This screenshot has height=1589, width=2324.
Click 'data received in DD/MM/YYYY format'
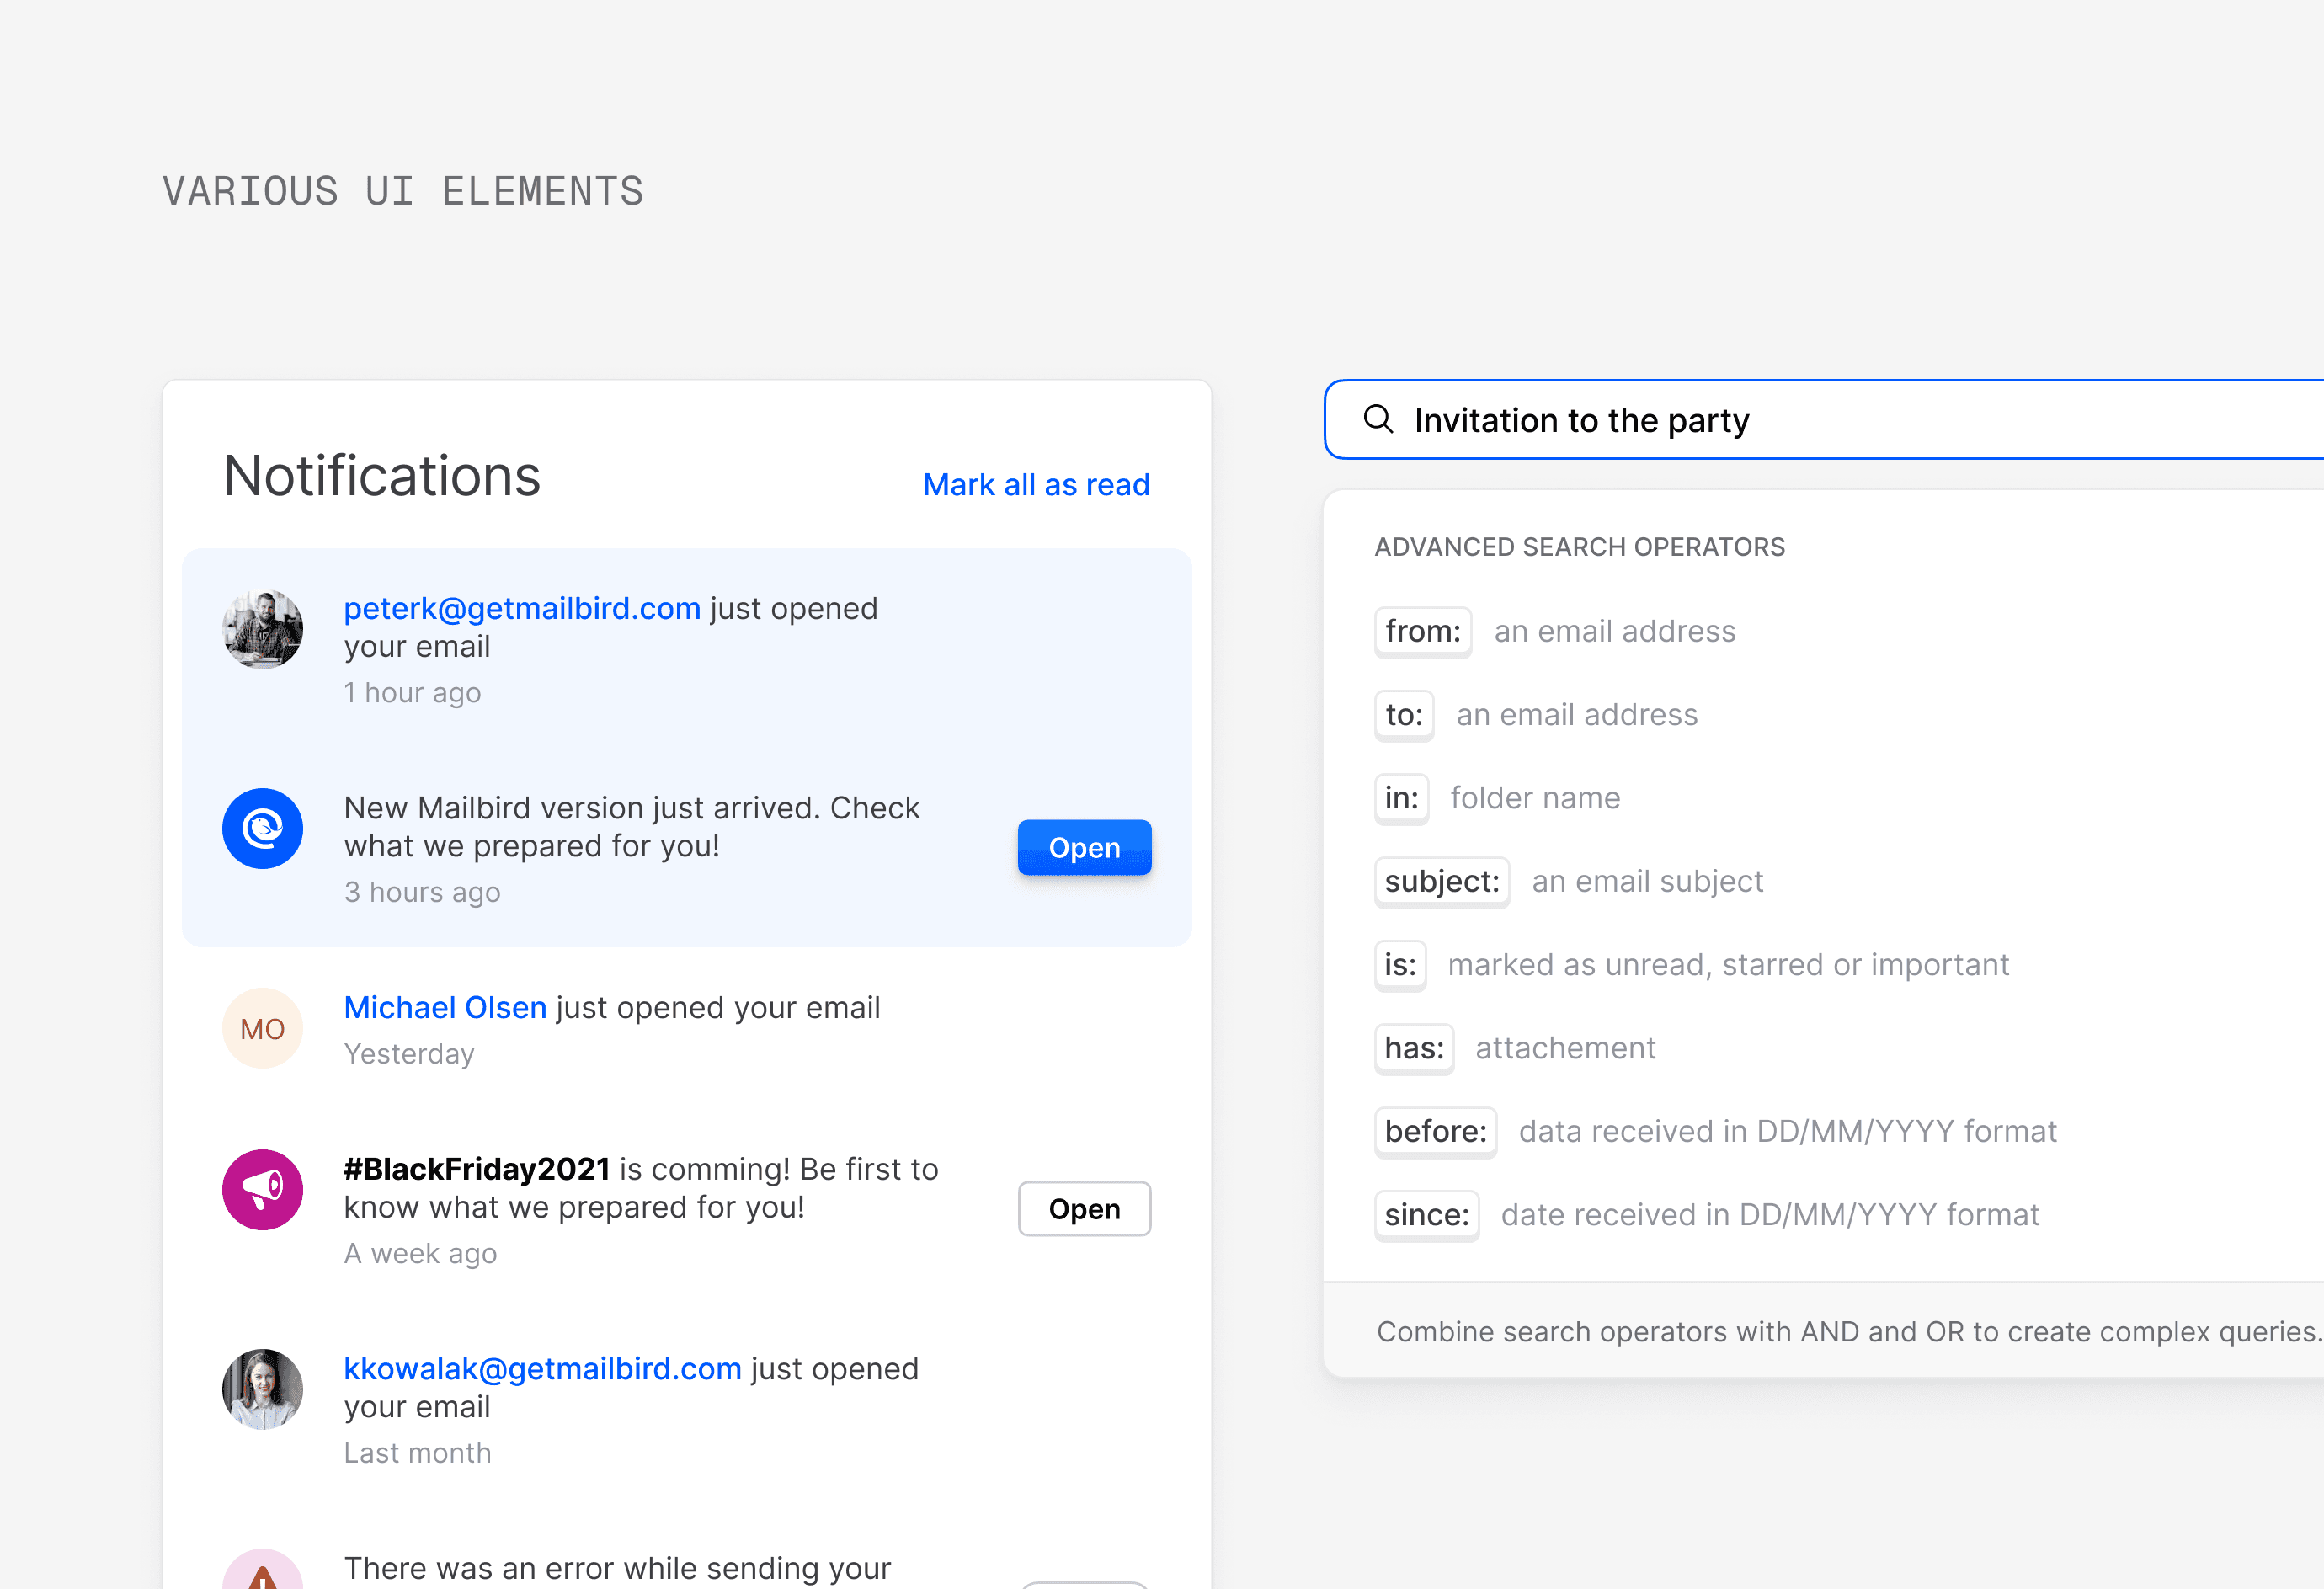click(1787, 1132)
